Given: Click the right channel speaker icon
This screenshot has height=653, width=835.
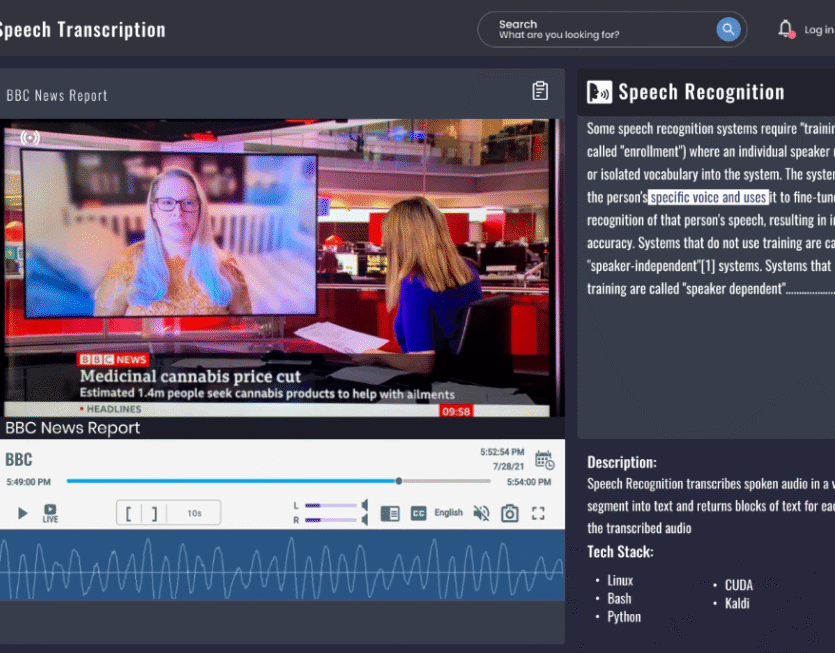Looking at the screenshot, I should point(365,520).
